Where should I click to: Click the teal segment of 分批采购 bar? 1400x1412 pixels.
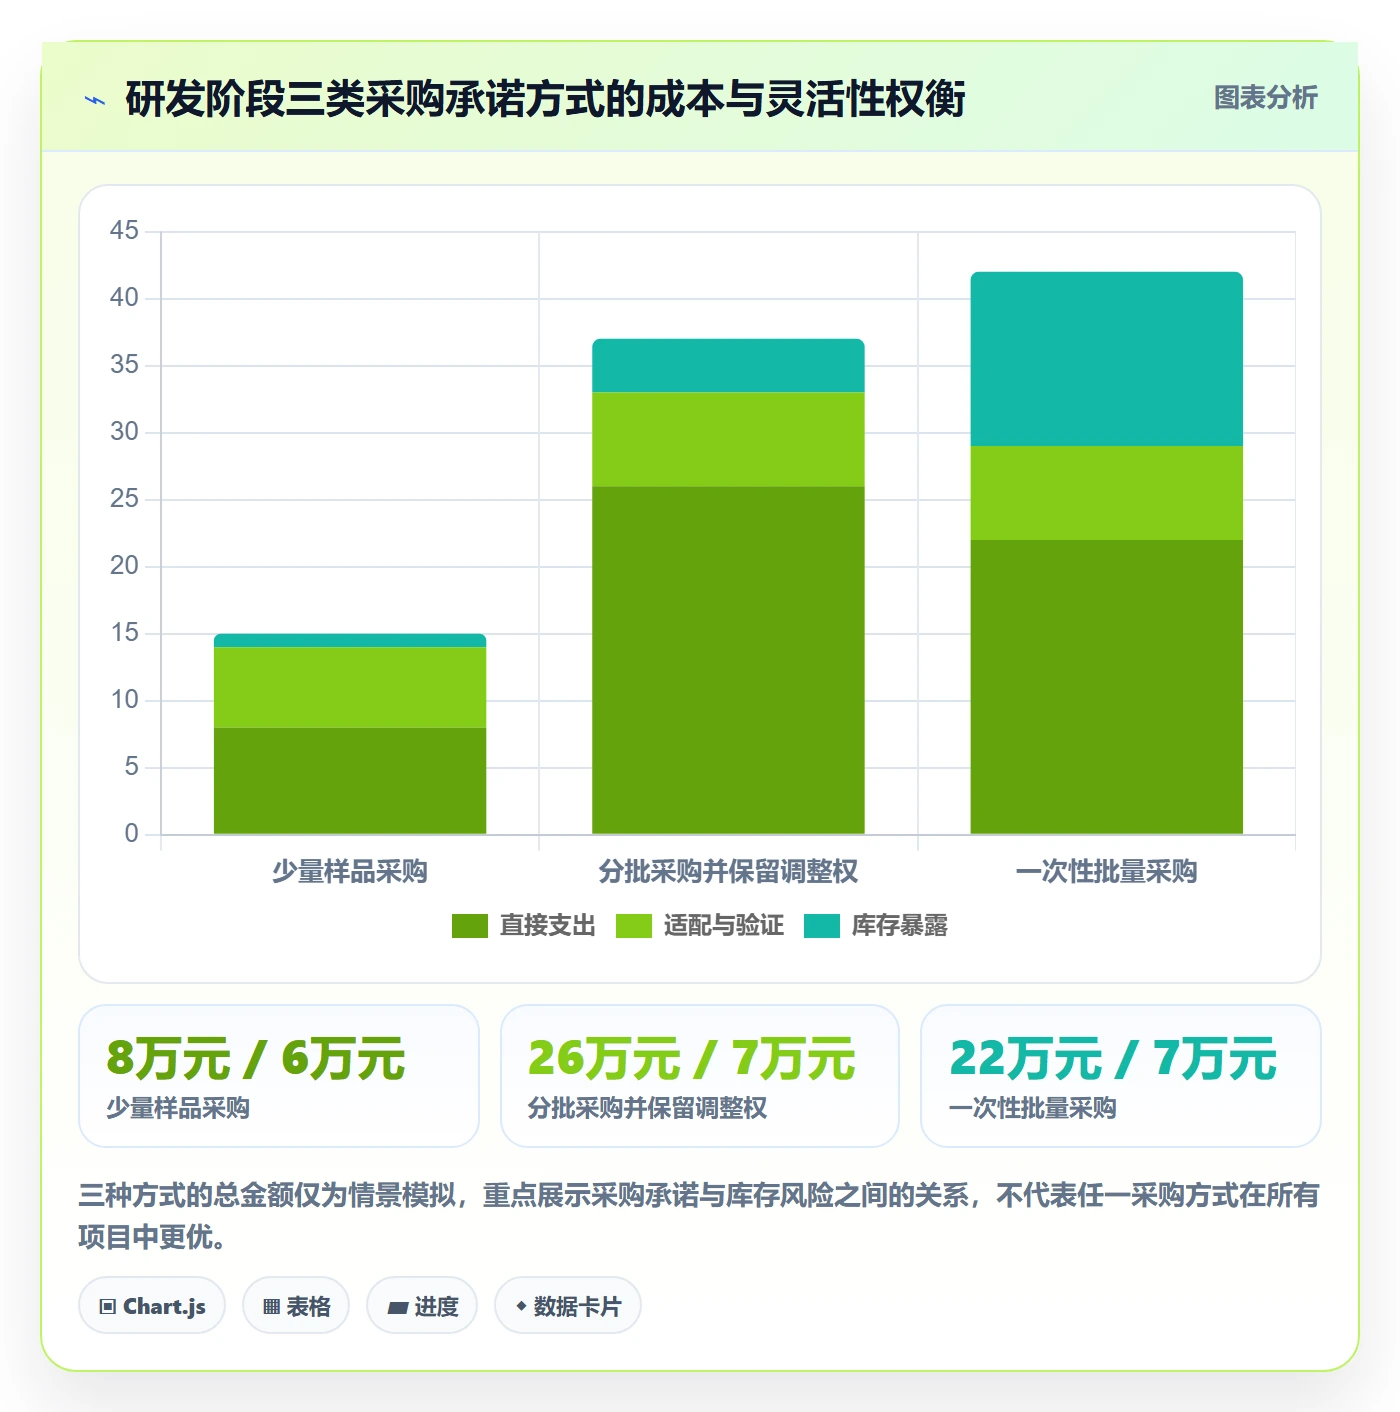tap(728, 366)
